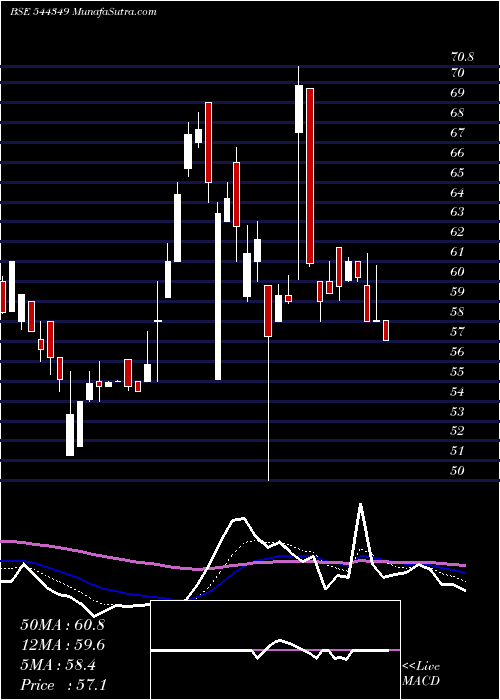Click the 67 price axis label
Viewport: 500px width, 700px height.
(458, 133)
